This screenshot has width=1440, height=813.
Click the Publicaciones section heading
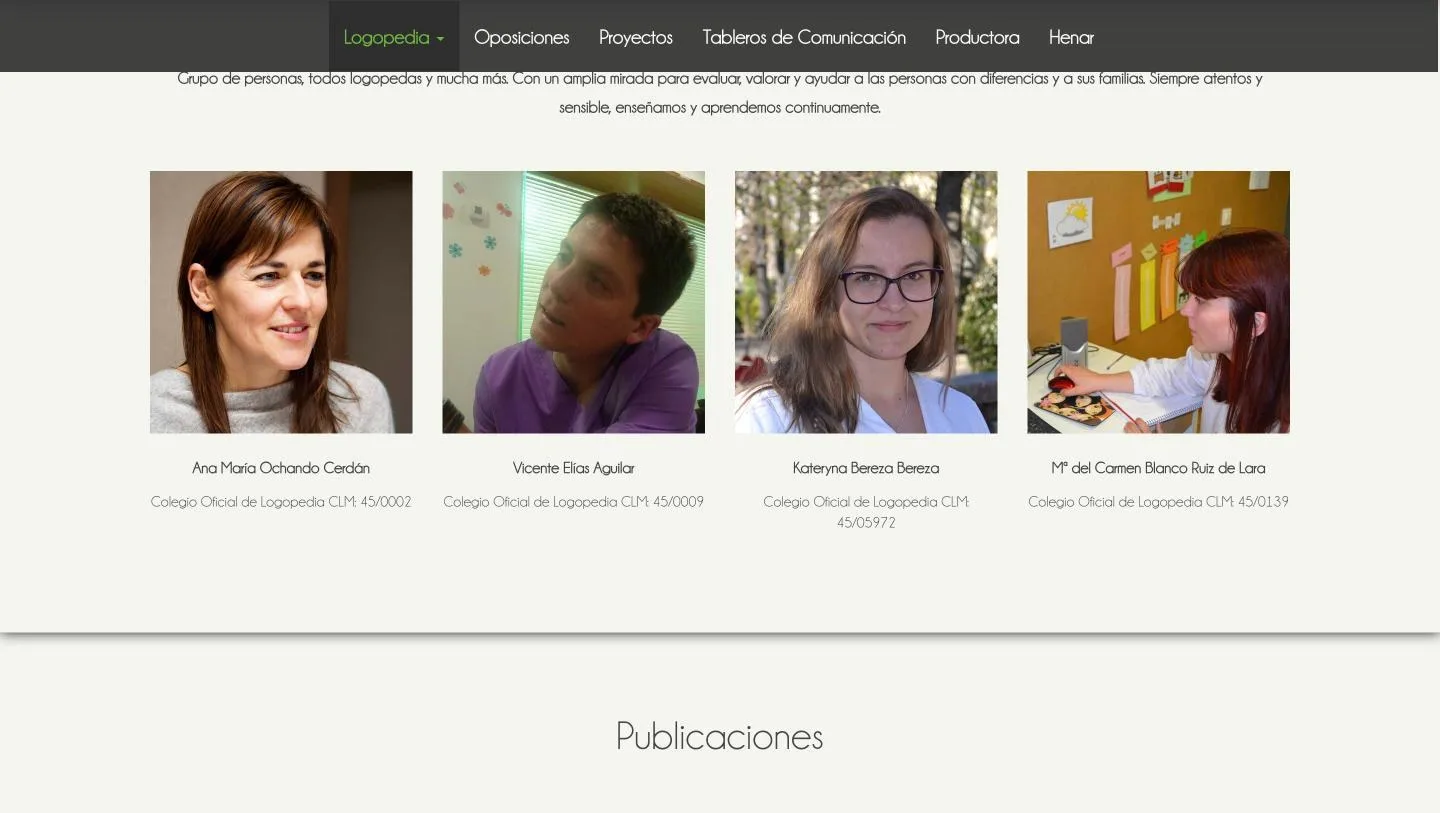point(720,736)
